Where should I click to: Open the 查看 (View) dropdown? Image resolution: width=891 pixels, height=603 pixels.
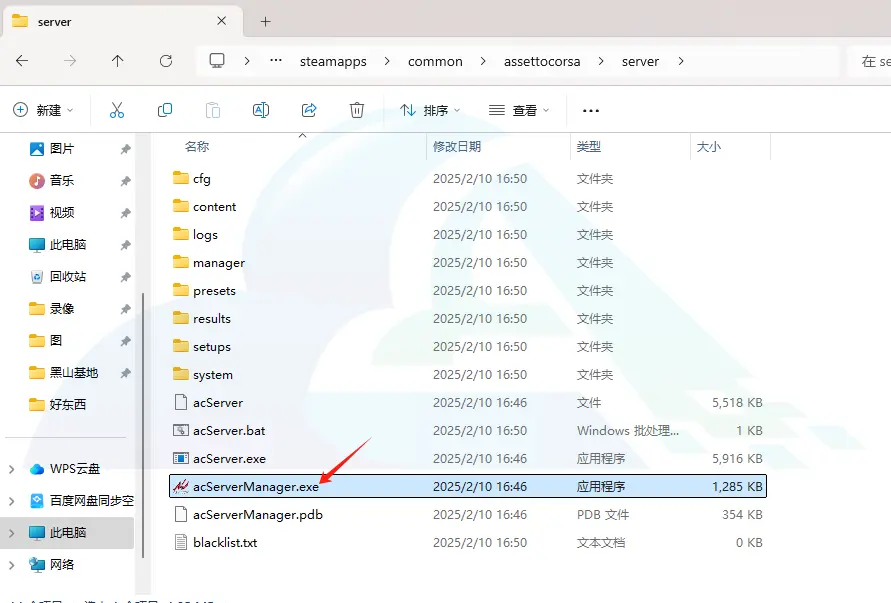pos(519,110)
